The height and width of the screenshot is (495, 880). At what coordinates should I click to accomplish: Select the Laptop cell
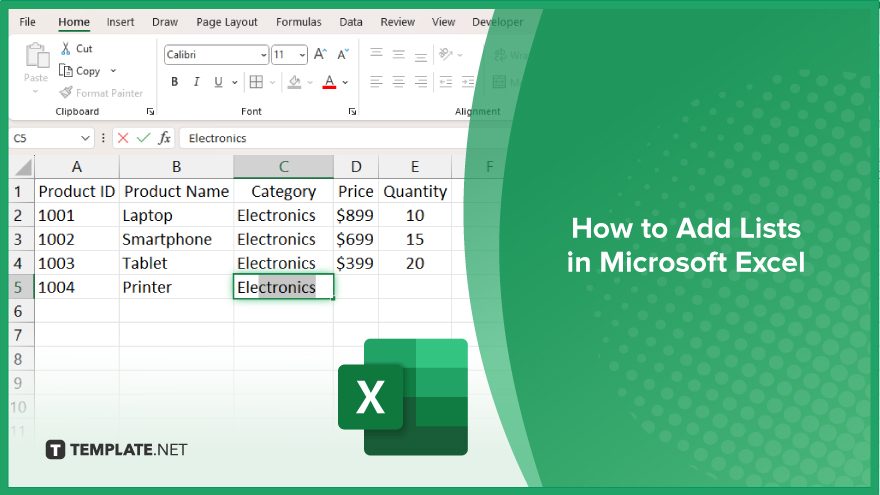click(176, 216)
